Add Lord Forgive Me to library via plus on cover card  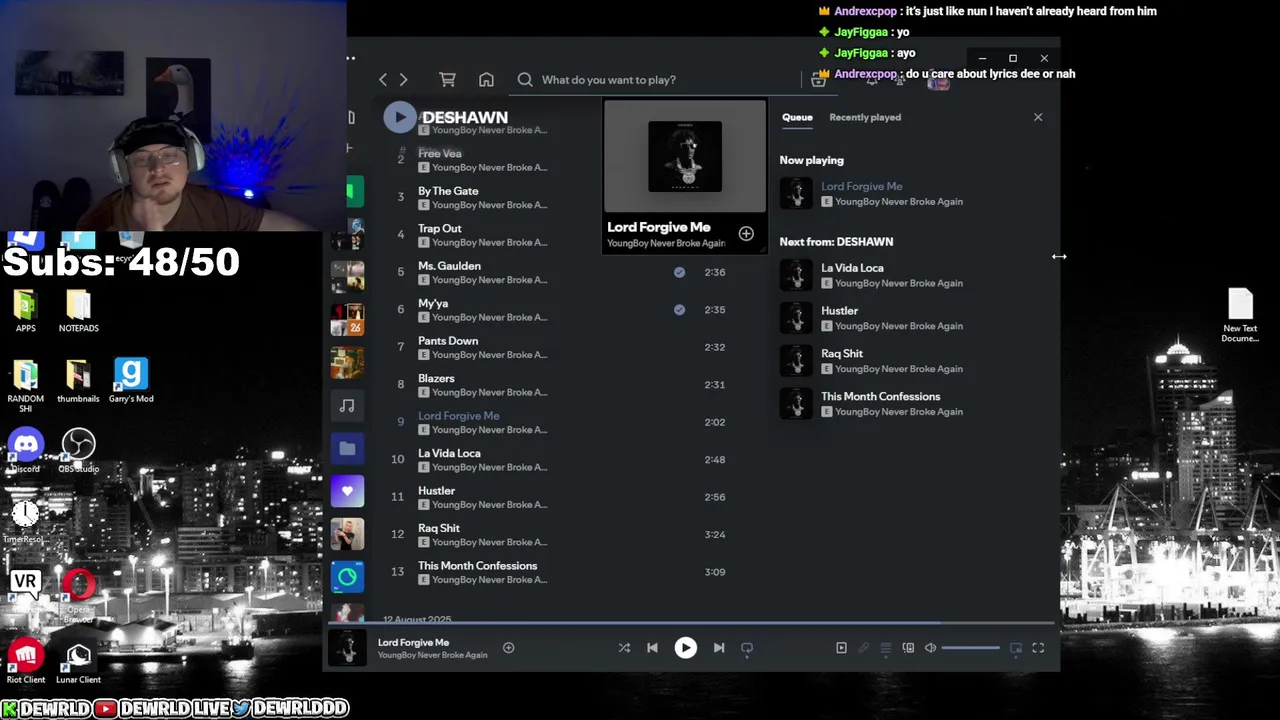pyautogui.click(x=746, y=234)
